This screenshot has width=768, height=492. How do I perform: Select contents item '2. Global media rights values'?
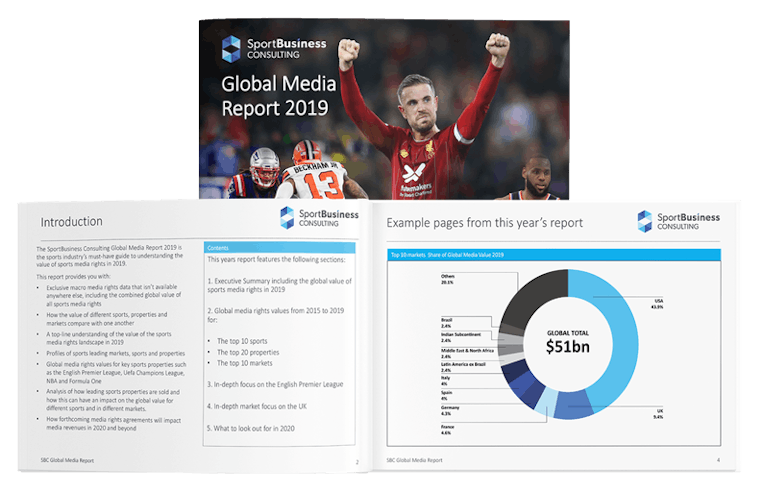tap(276, 315)
